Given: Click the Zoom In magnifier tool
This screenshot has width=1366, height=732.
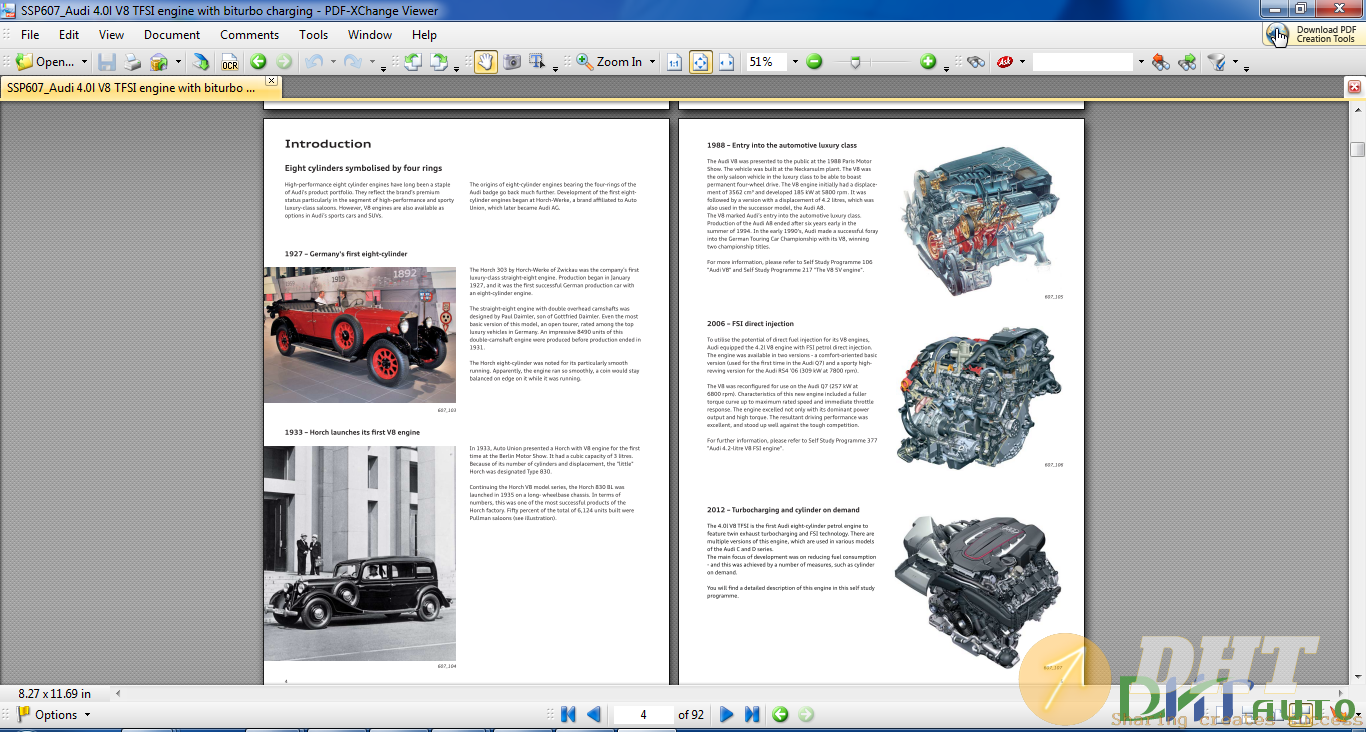Looking at the screenshot, I should coord(609,62).
